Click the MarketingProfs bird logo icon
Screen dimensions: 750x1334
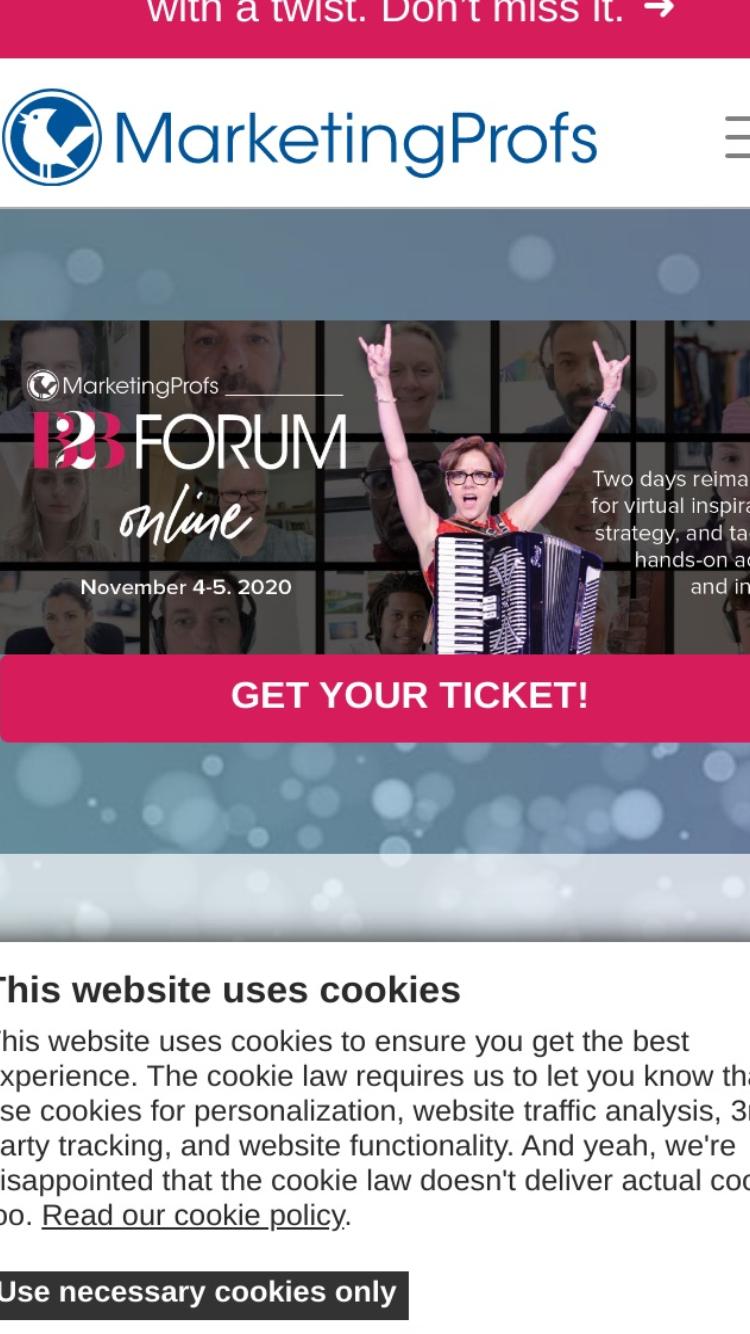click(52, 137)
